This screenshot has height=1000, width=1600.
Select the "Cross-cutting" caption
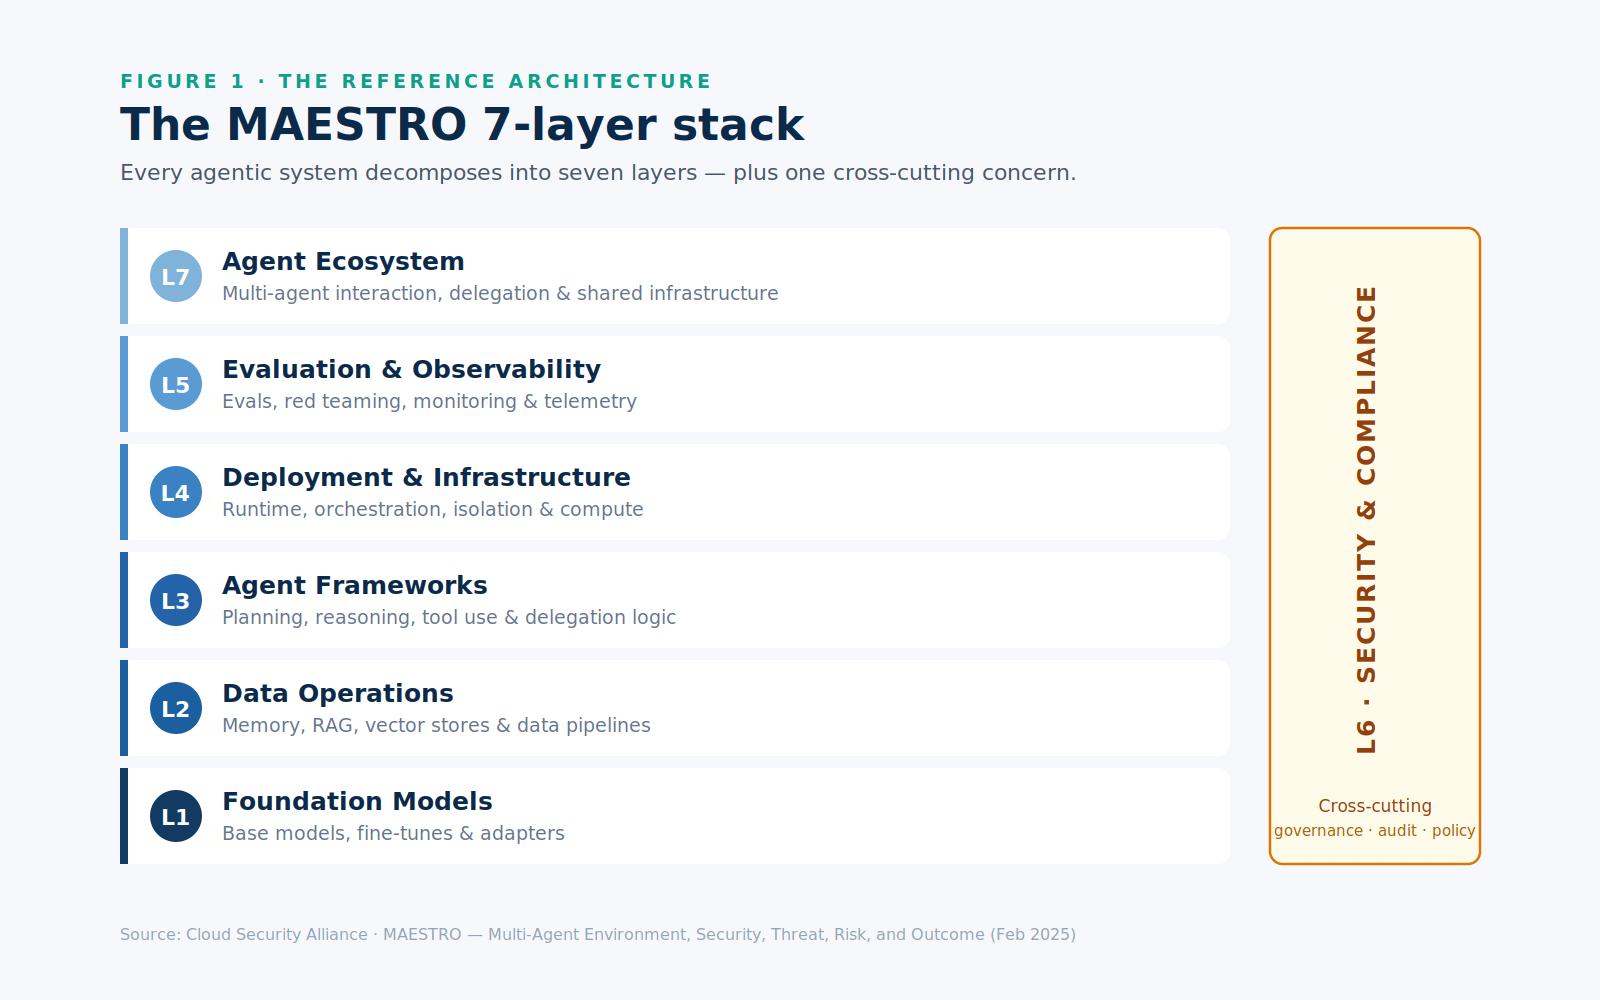(1375, 806)
